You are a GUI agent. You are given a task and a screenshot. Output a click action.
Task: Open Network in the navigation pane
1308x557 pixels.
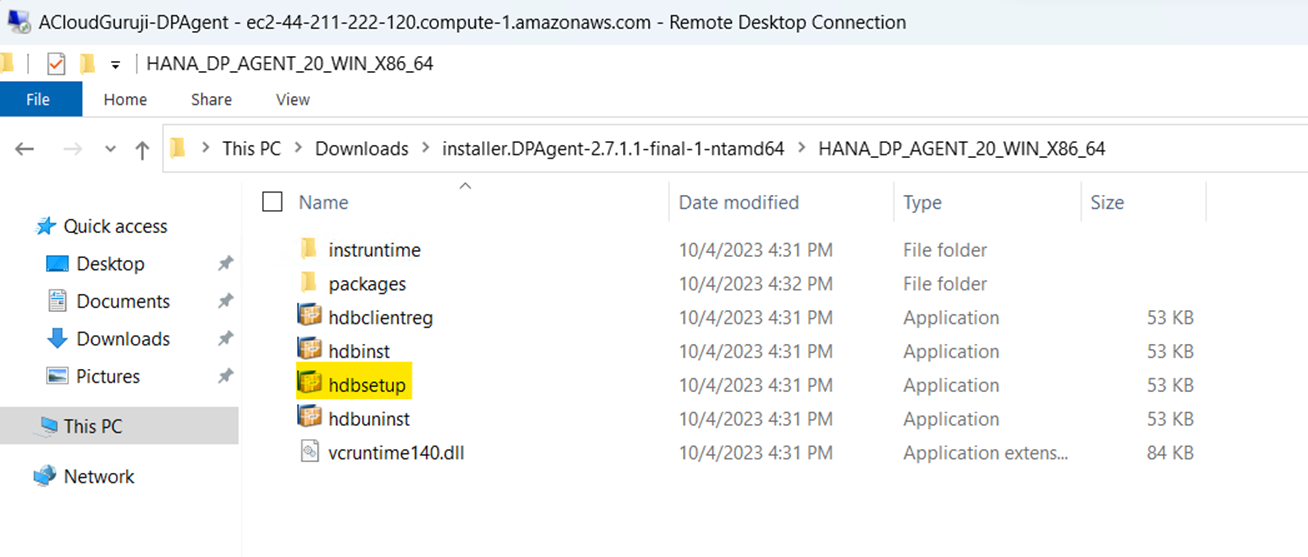click(98, 476)
